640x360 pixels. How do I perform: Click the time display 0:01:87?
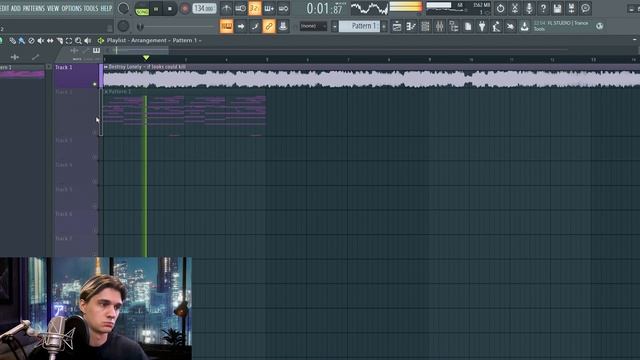(325, 9)
